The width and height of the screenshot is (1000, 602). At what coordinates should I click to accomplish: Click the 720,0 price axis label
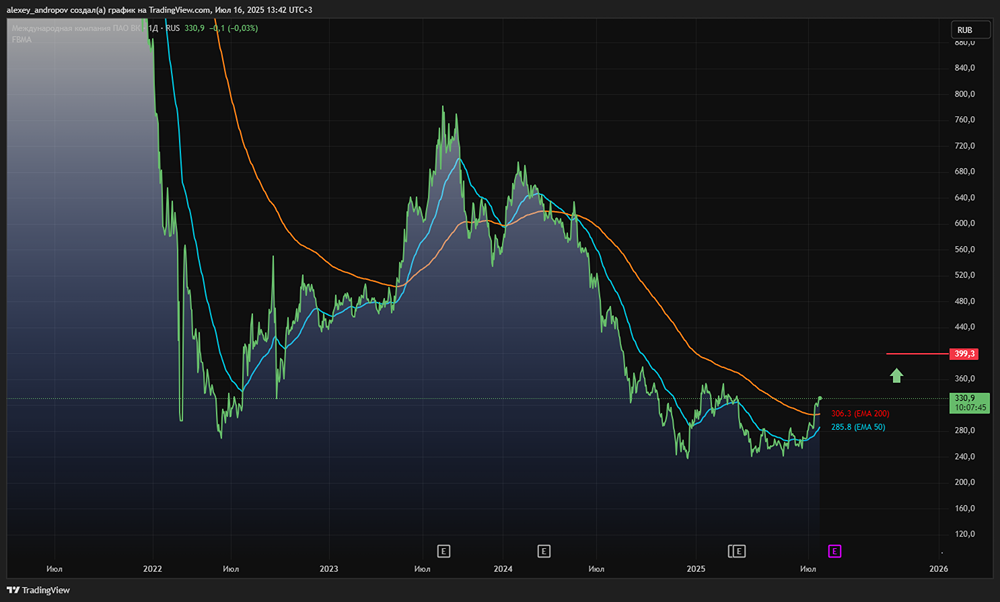tap(964, 145)
